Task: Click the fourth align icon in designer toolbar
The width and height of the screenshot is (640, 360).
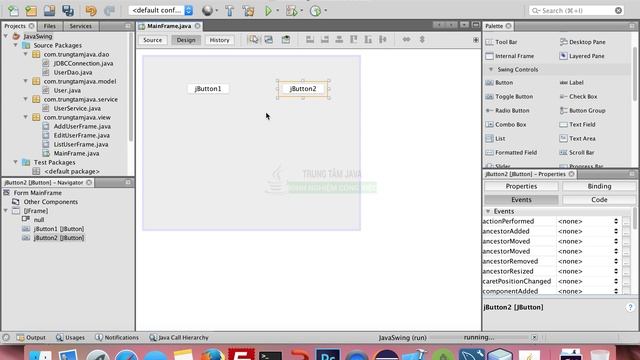Action: click(353, 40)
